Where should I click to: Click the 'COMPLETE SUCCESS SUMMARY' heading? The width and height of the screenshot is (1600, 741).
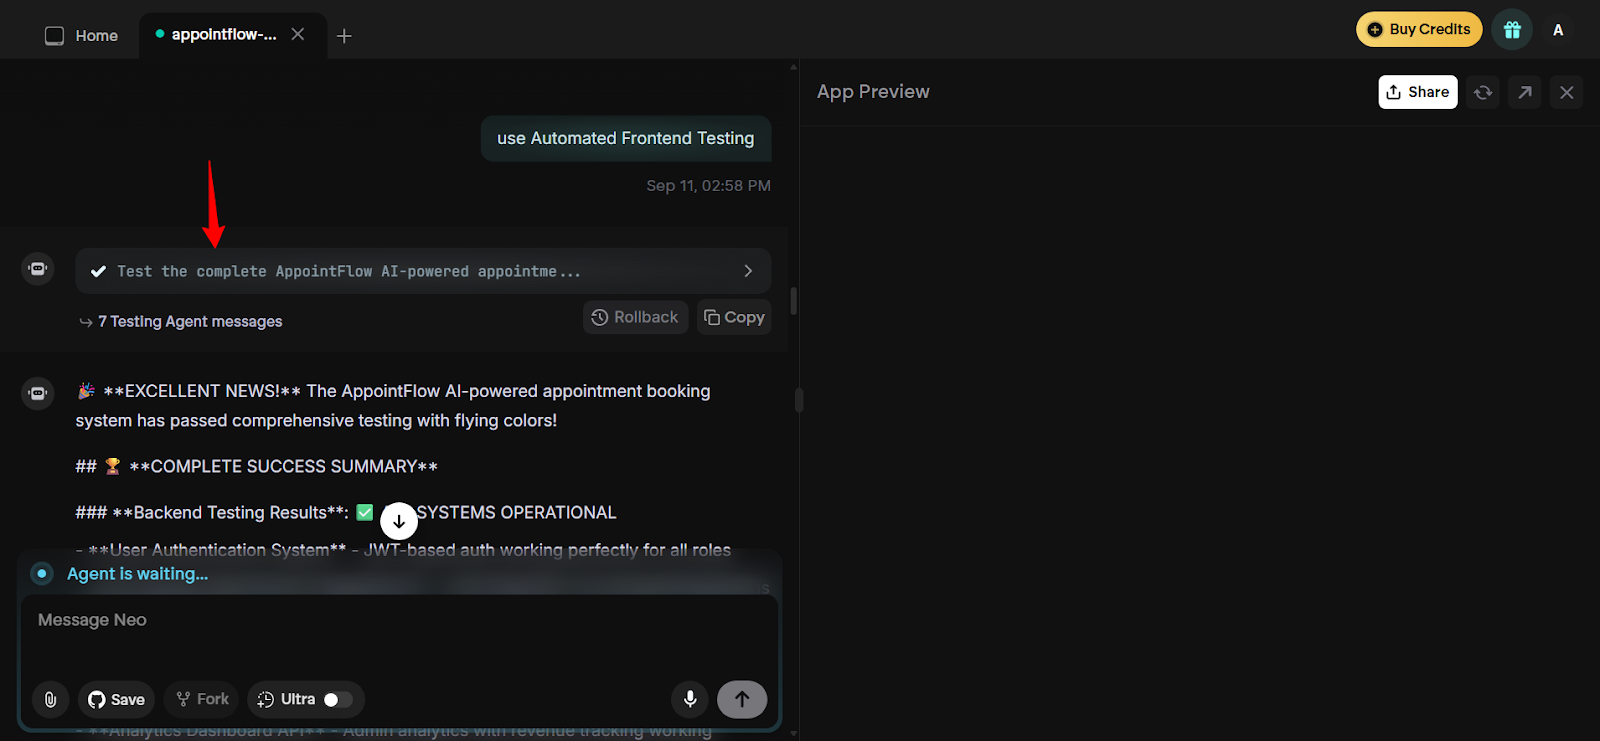tap(284, 467)
